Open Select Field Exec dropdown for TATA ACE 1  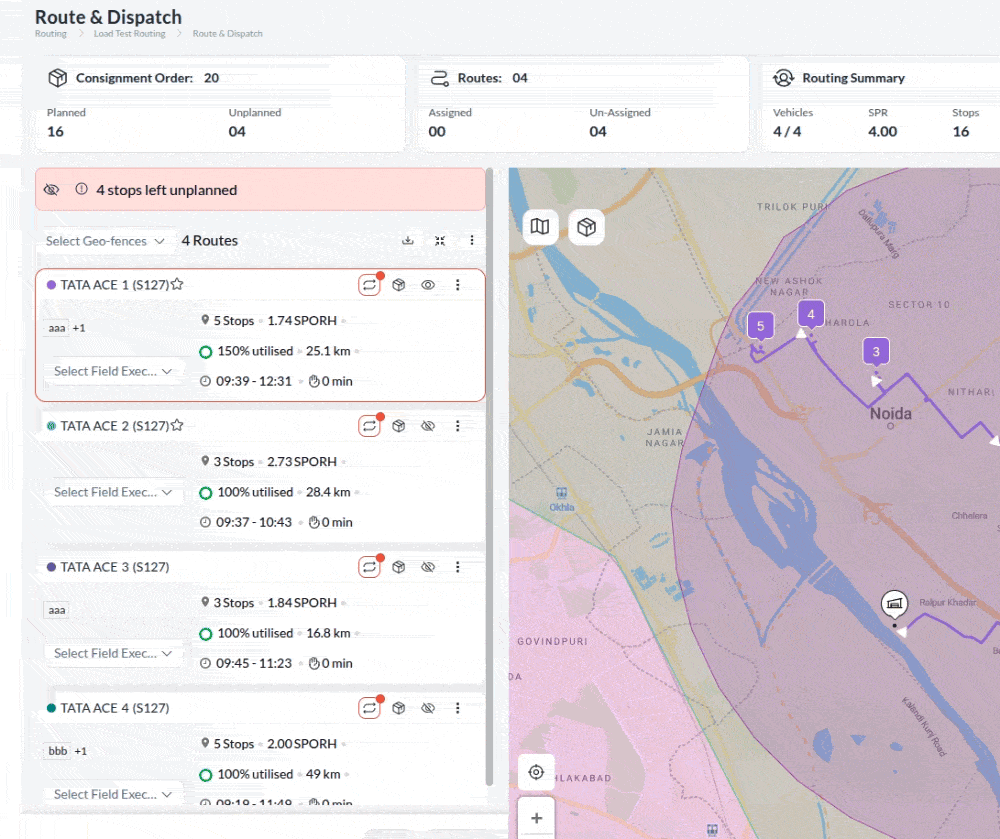click(x=113, y=371)
